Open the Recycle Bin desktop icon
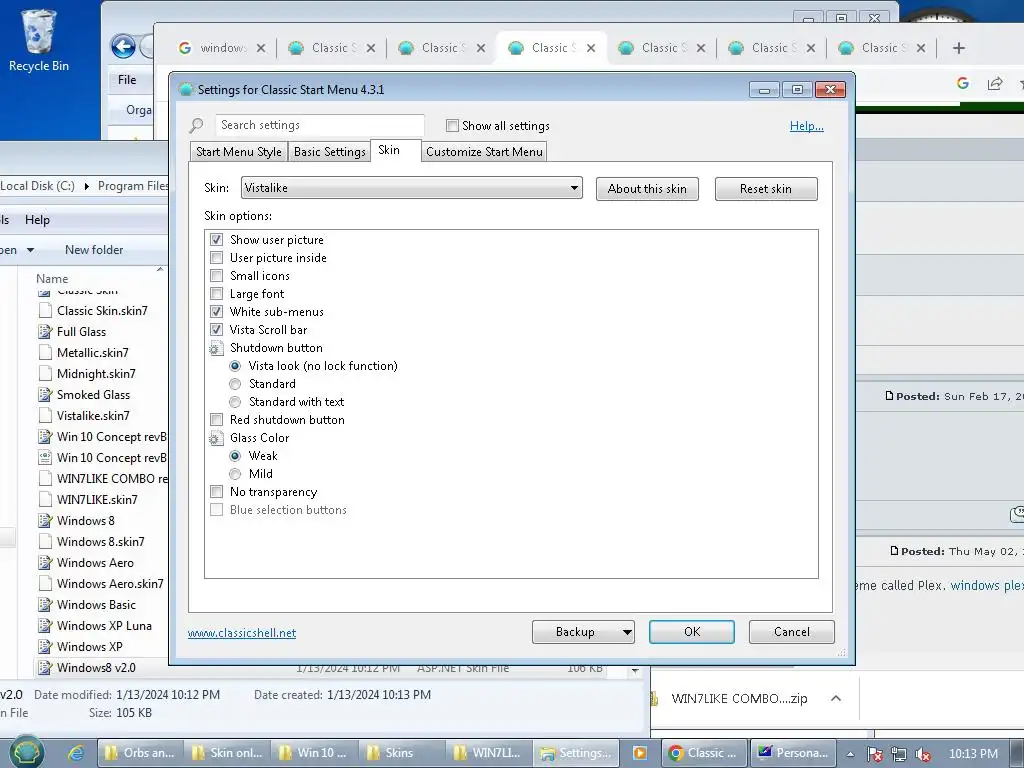 39,40
